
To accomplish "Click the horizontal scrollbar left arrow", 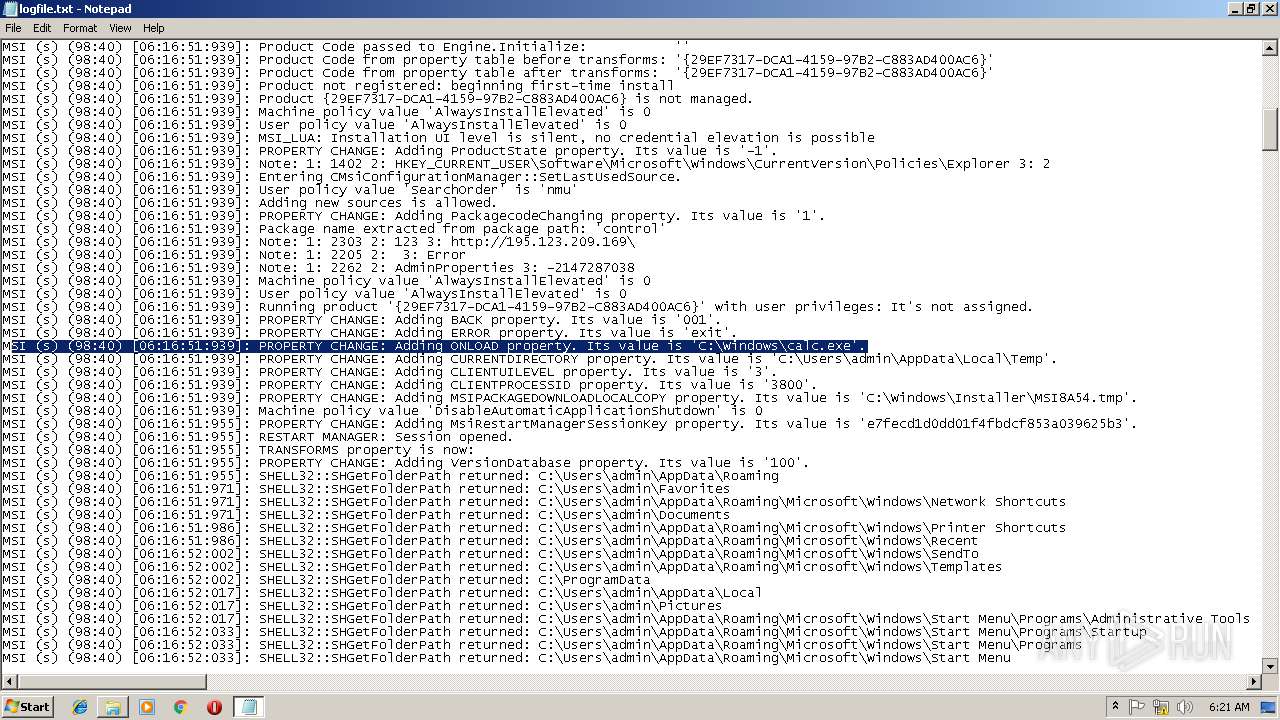I will coord(8,682).
